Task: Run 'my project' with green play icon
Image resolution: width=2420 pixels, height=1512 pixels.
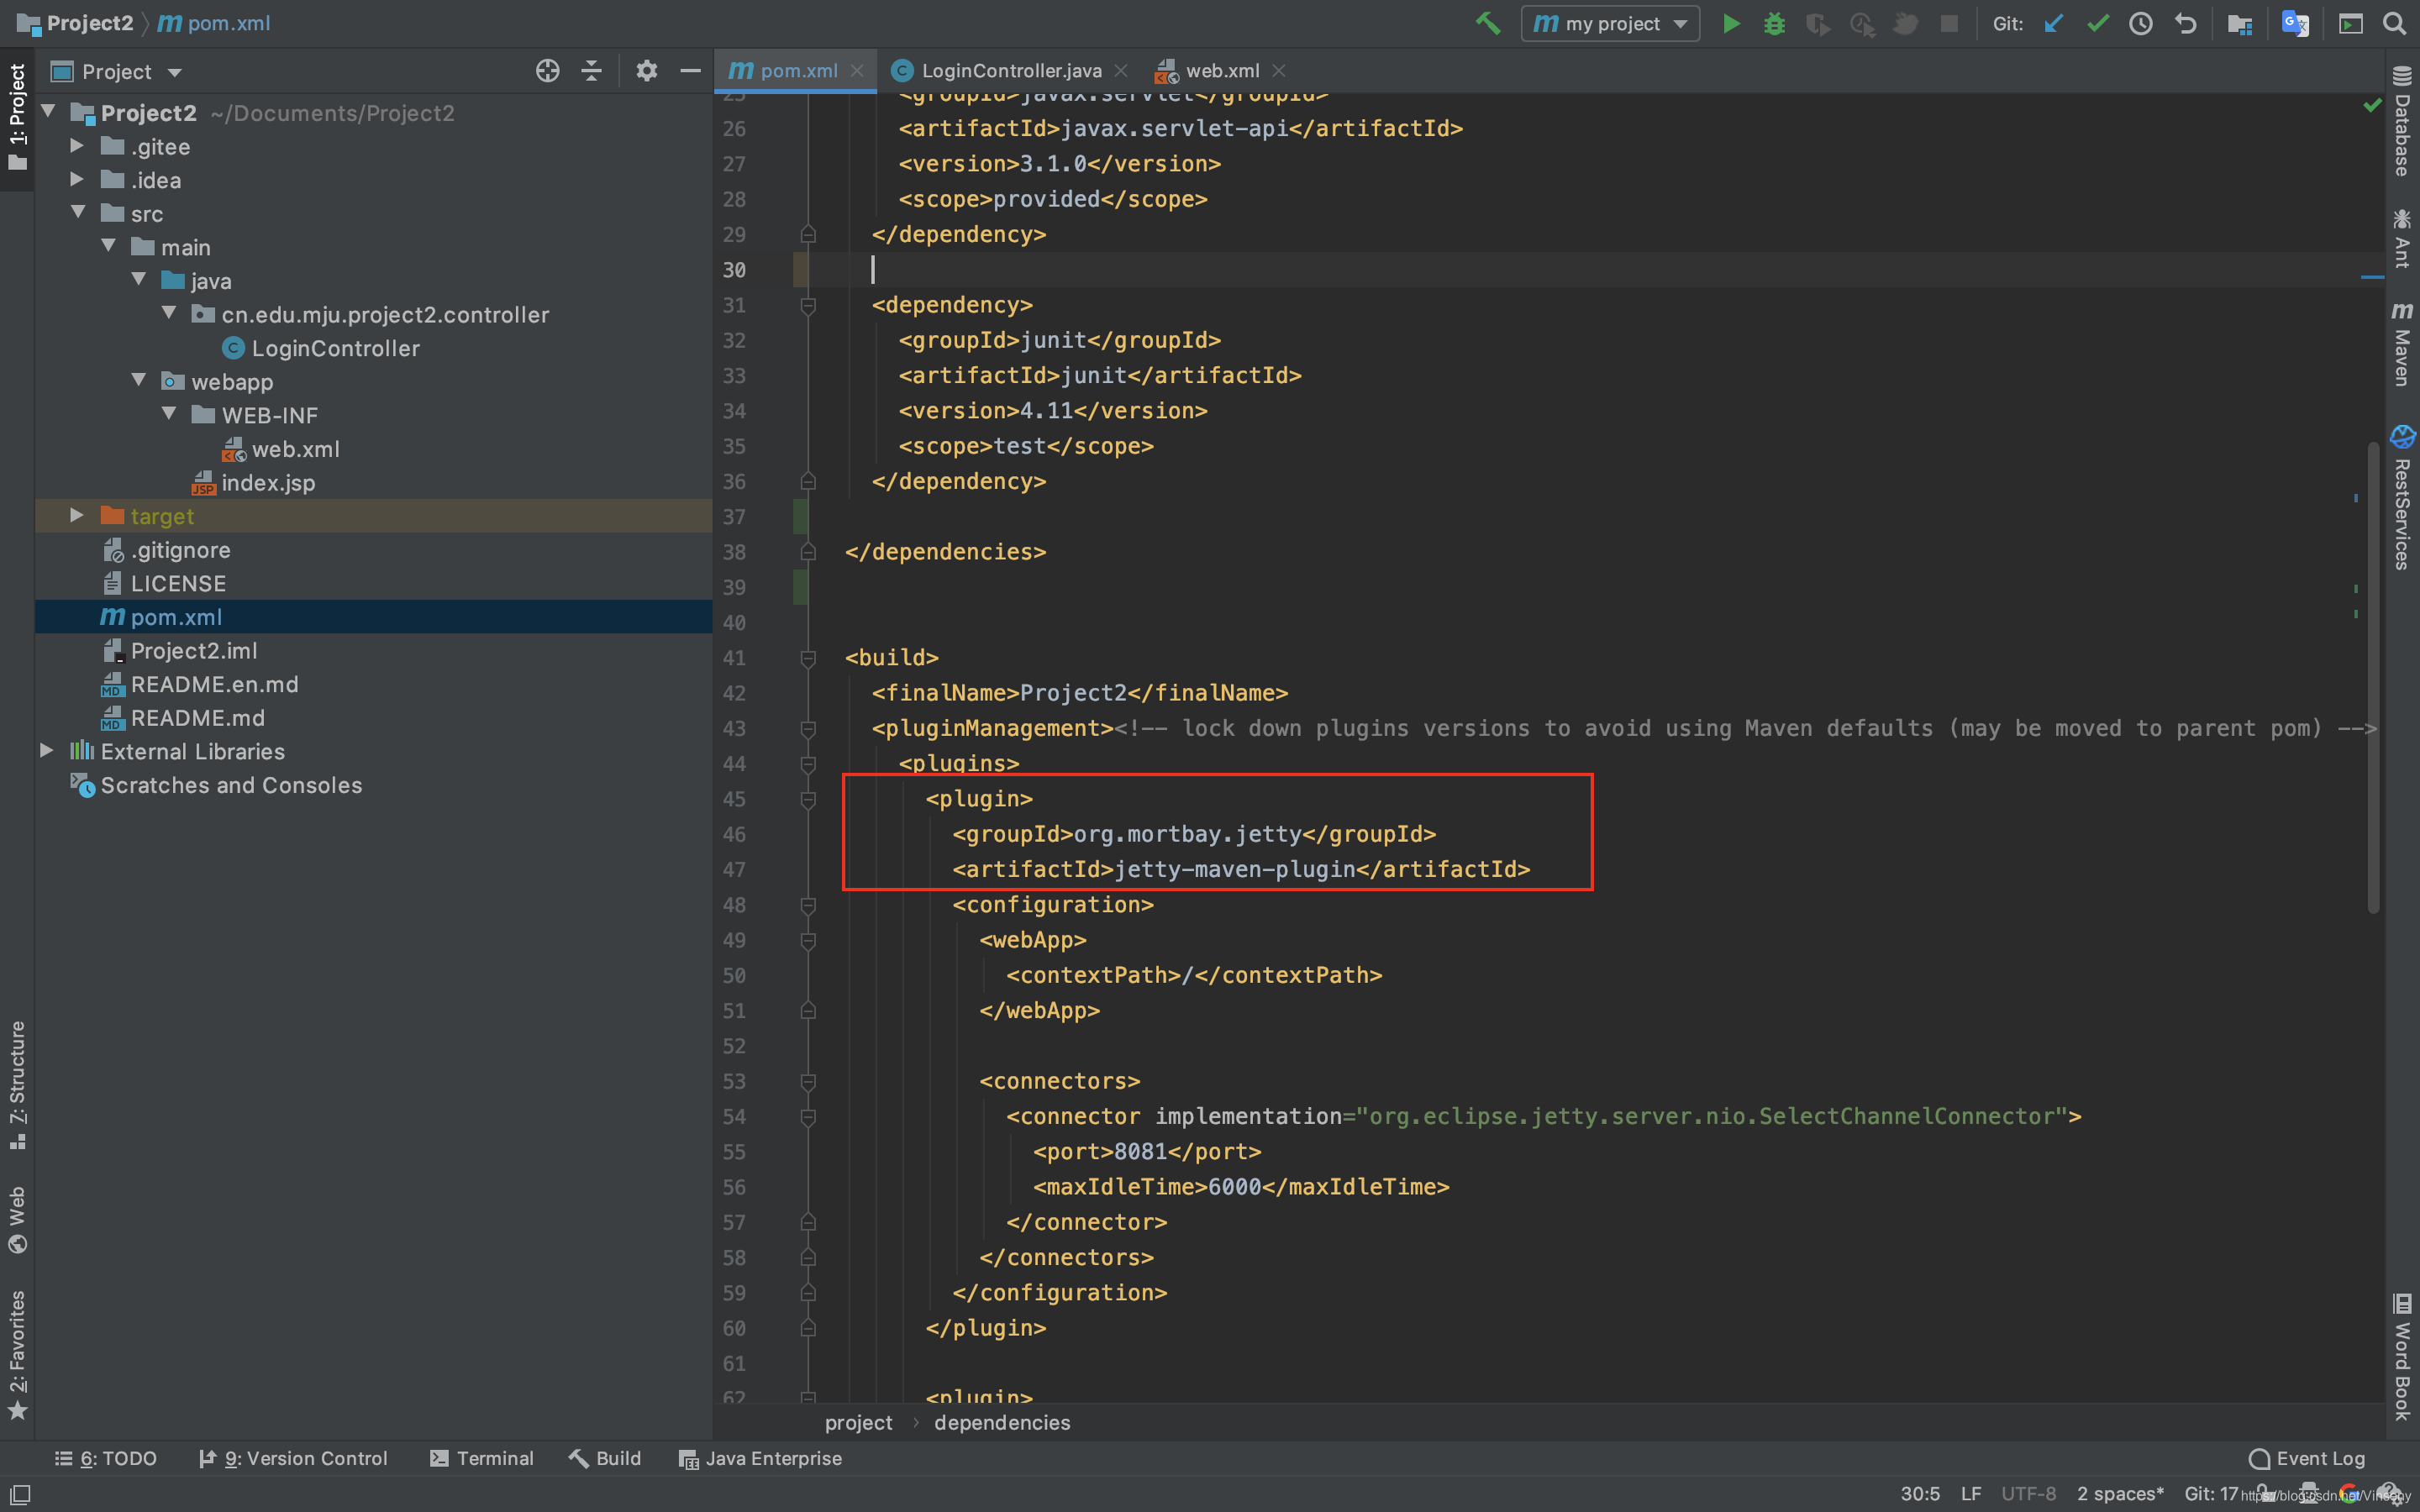Action: 1731,23
